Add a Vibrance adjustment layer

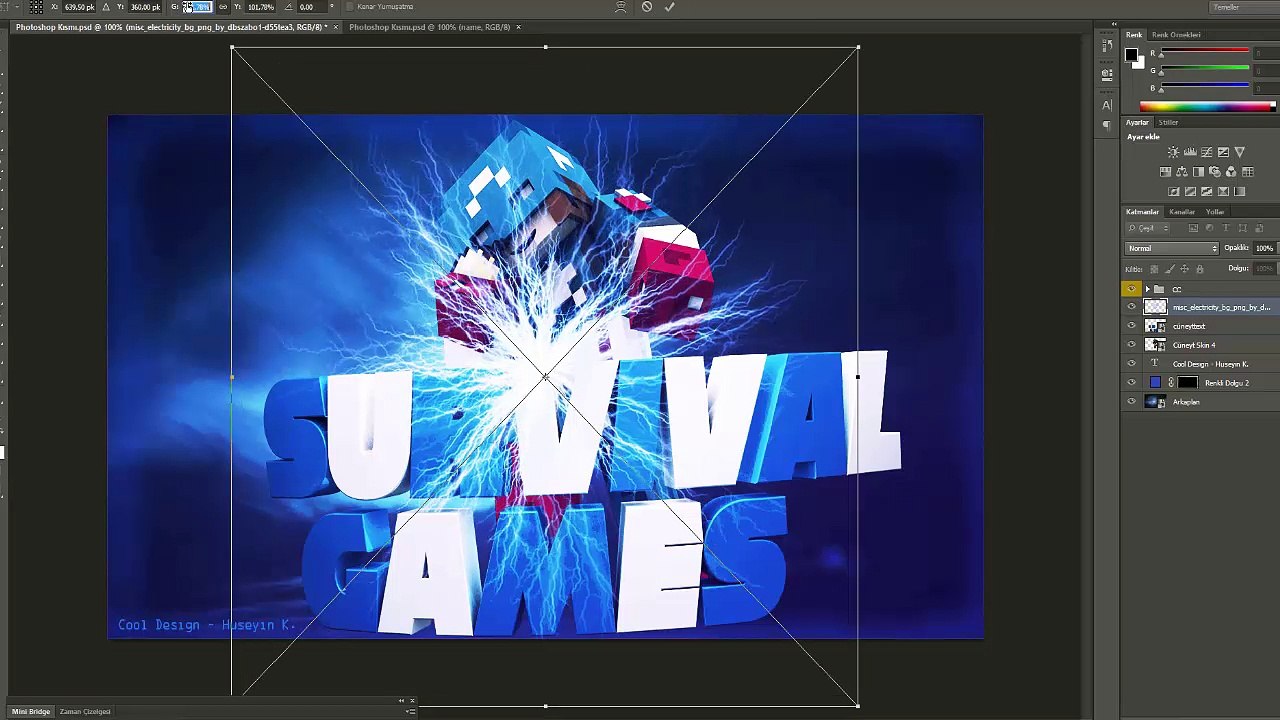[x=1240, y=152]
